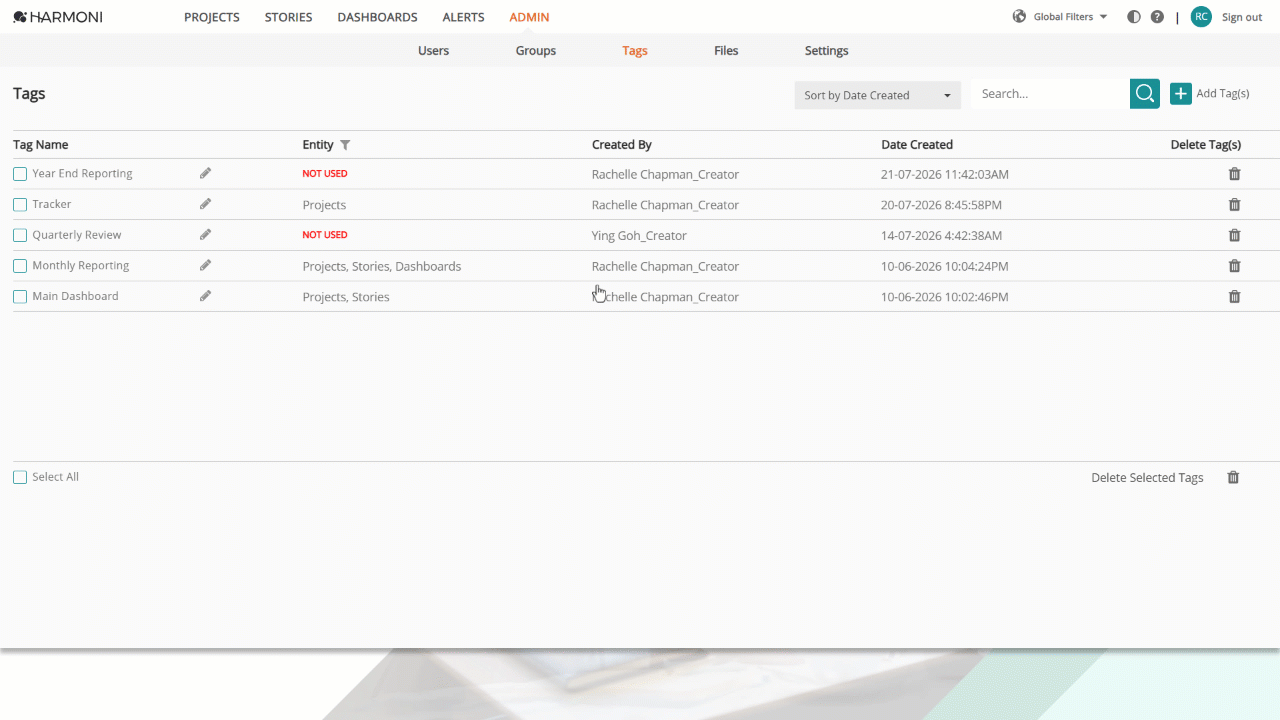Switch to the Groups tab
The image size is (1280, 720).
pos(536,51)
